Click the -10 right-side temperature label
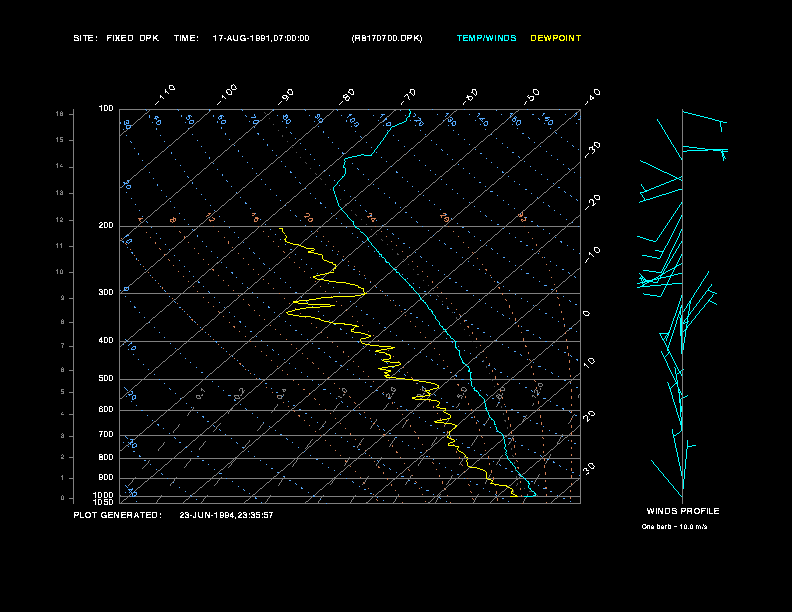Viewport: 792px width, 612px height. tap(592, 254)
